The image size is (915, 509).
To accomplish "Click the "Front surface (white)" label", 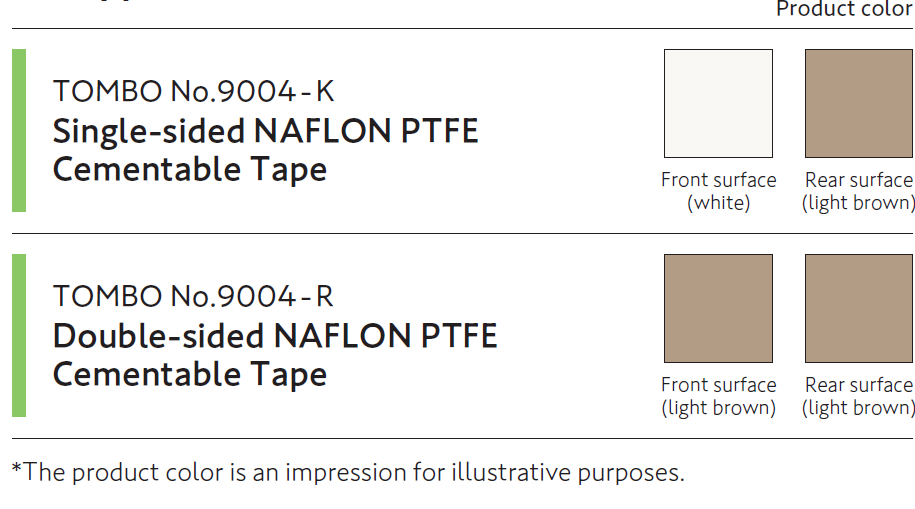I will click(x=718, y=191).
